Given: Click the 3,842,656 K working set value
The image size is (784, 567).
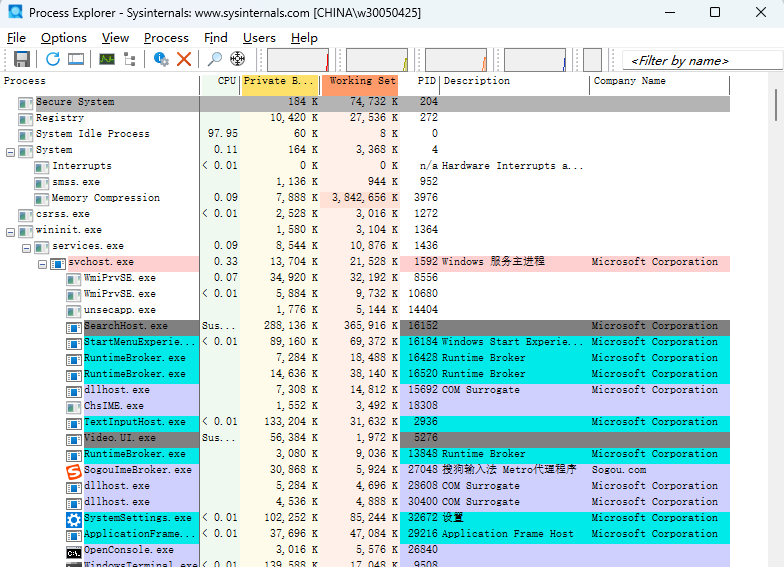Looking at the screenshot, I should [x=364, y=198].
